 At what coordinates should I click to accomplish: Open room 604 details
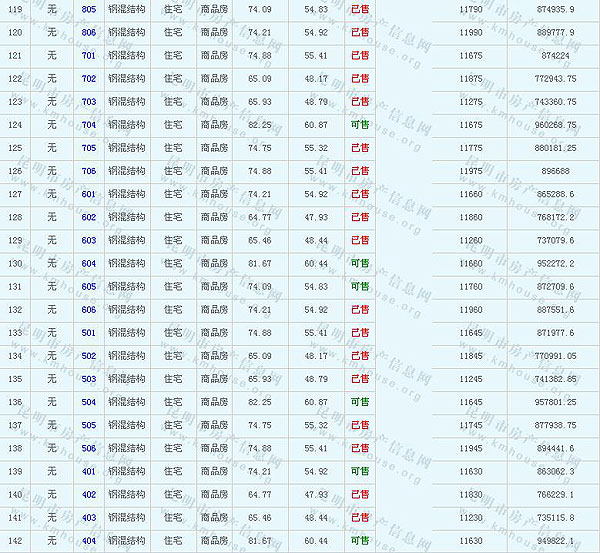[x=89, y=263]
